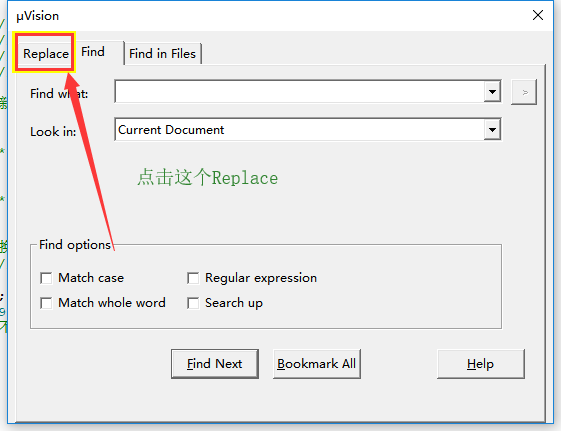Click the green Replace annotation text
The height and width of the screenshot is (431, 561).
(x=208, y=177)
